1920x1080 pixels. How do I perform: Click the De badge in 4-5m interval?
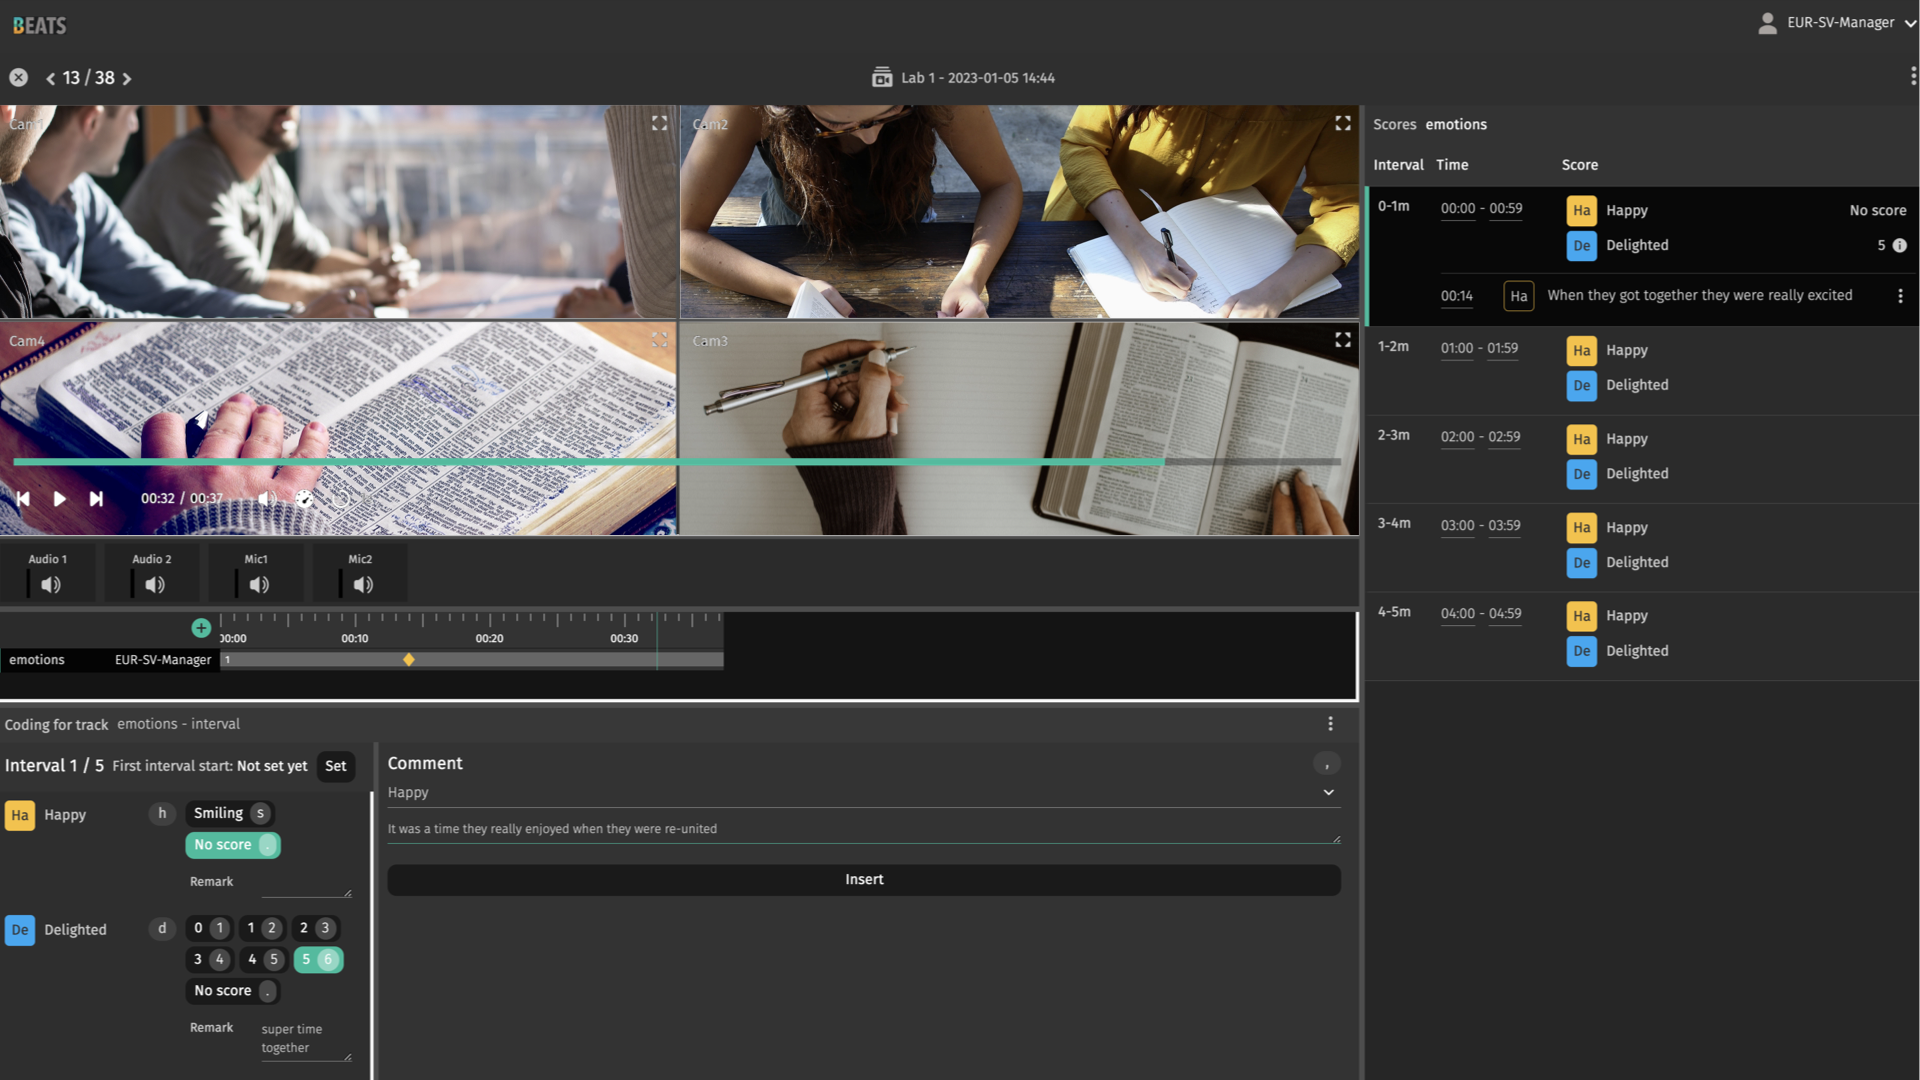coord(1581,651)
